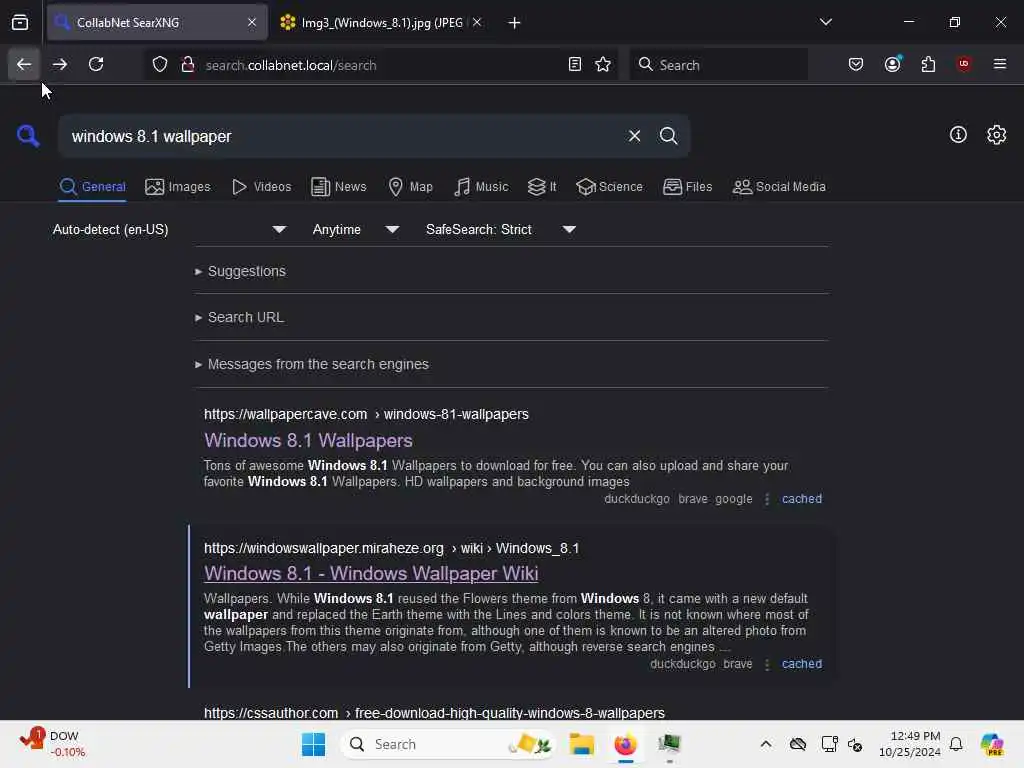Switch to Videos search category
This screenshot has height=768, width=1024.
261,187
